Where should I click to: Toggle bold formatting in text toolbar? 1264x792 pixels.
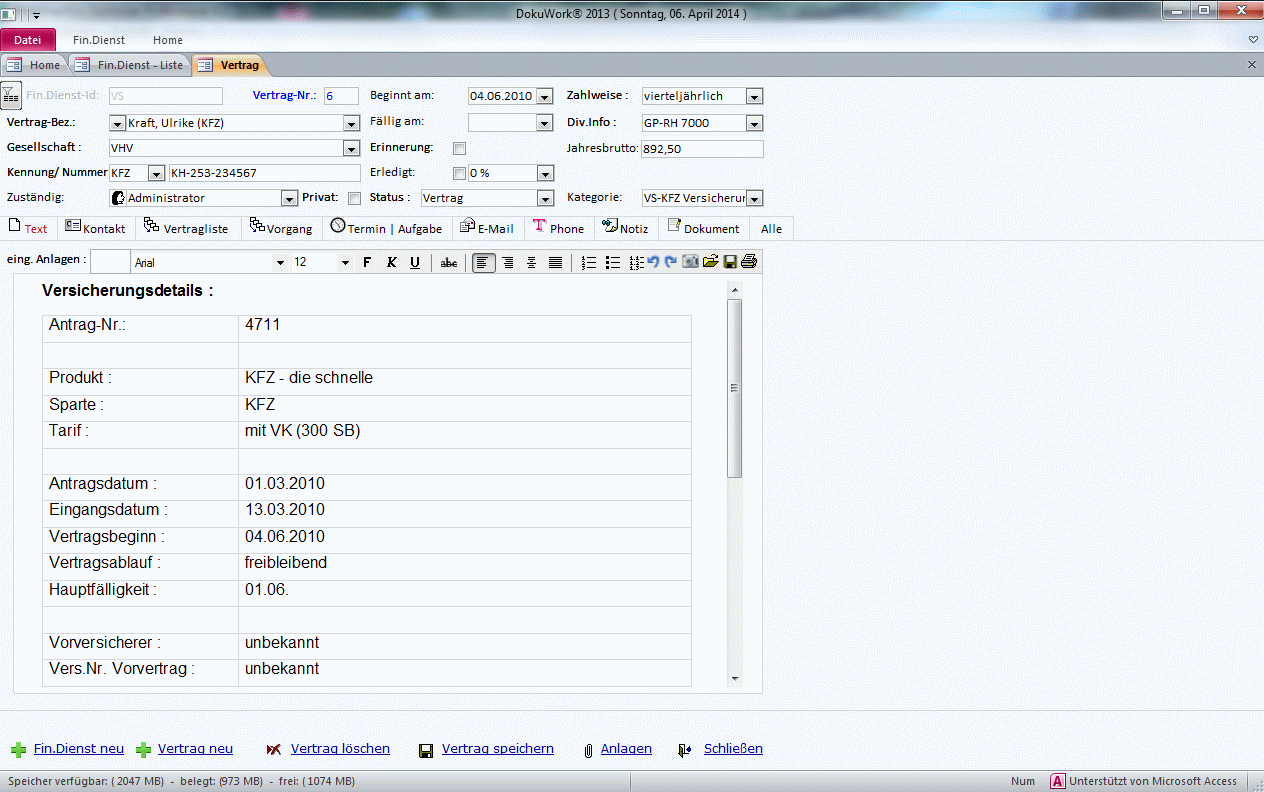point(367,263)
